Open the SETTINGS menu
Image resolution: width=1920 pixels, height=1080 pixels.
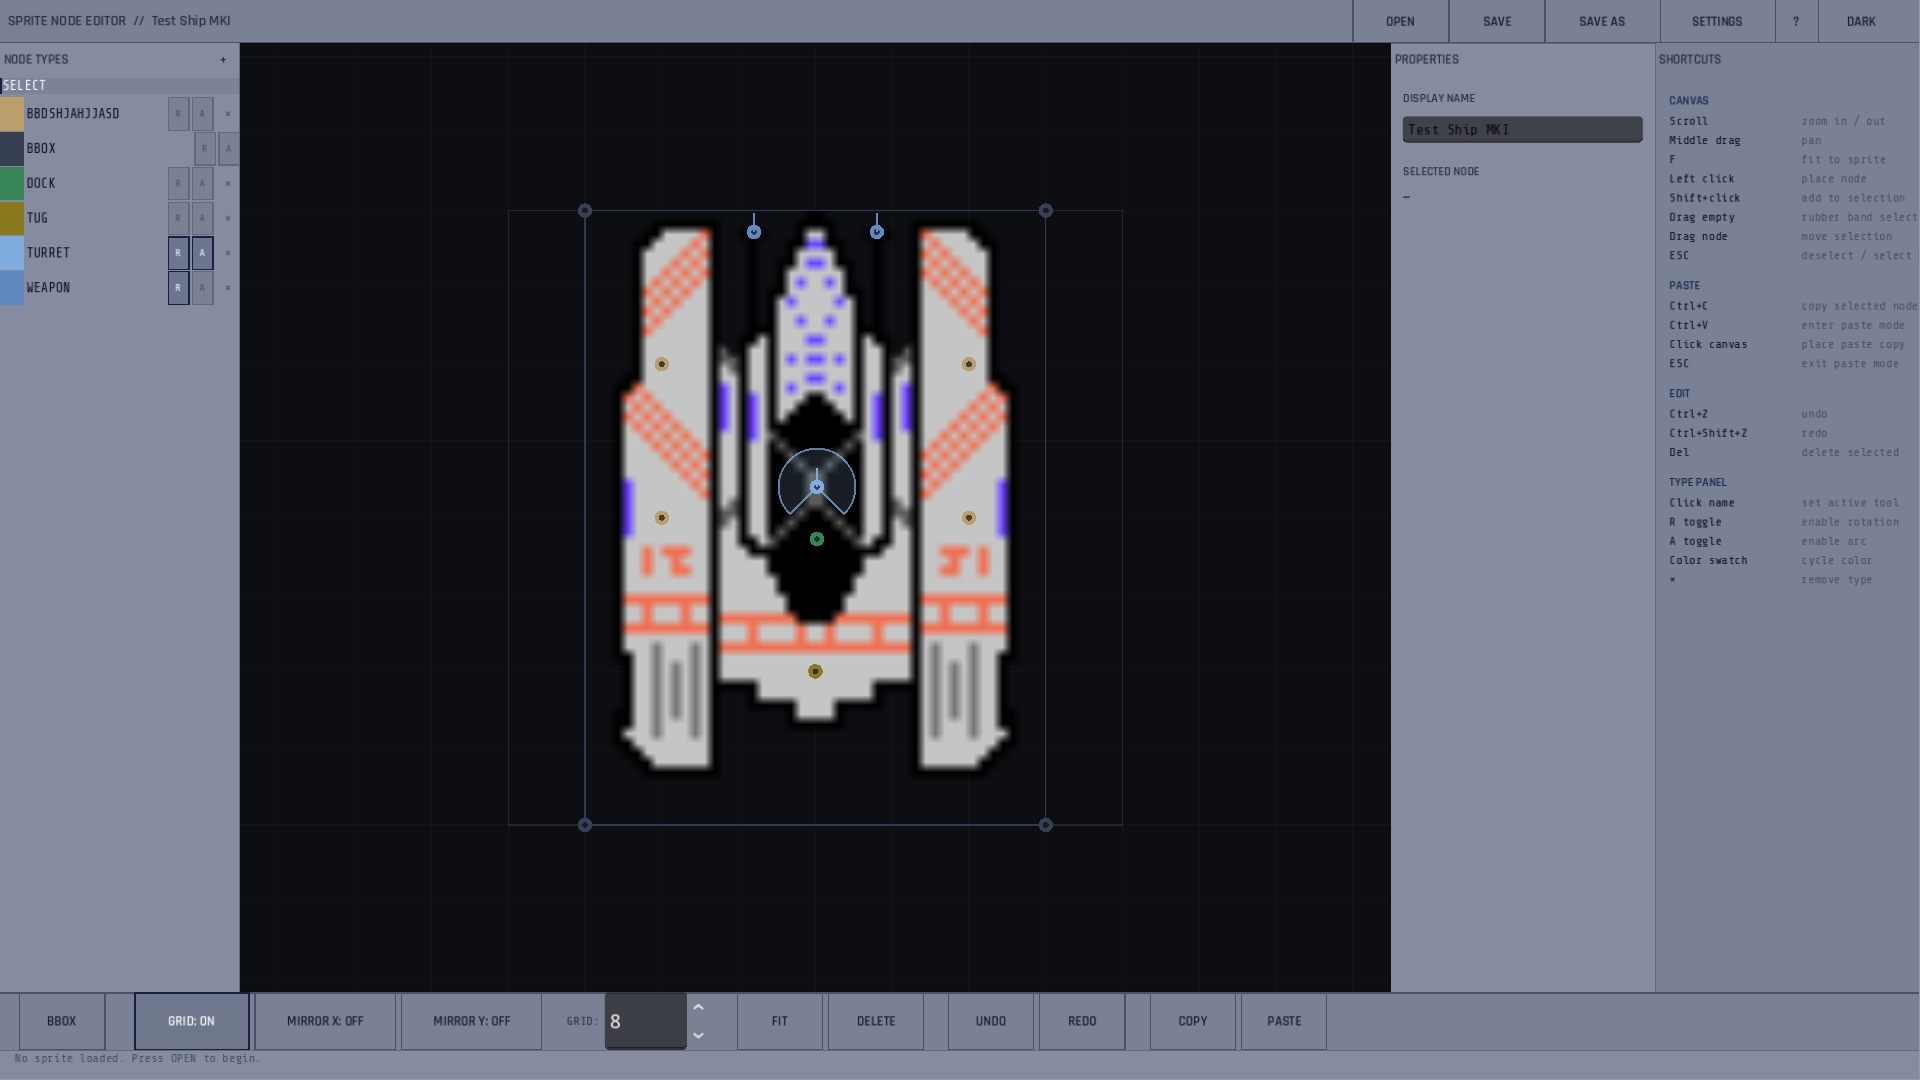tap(1716, 21)
